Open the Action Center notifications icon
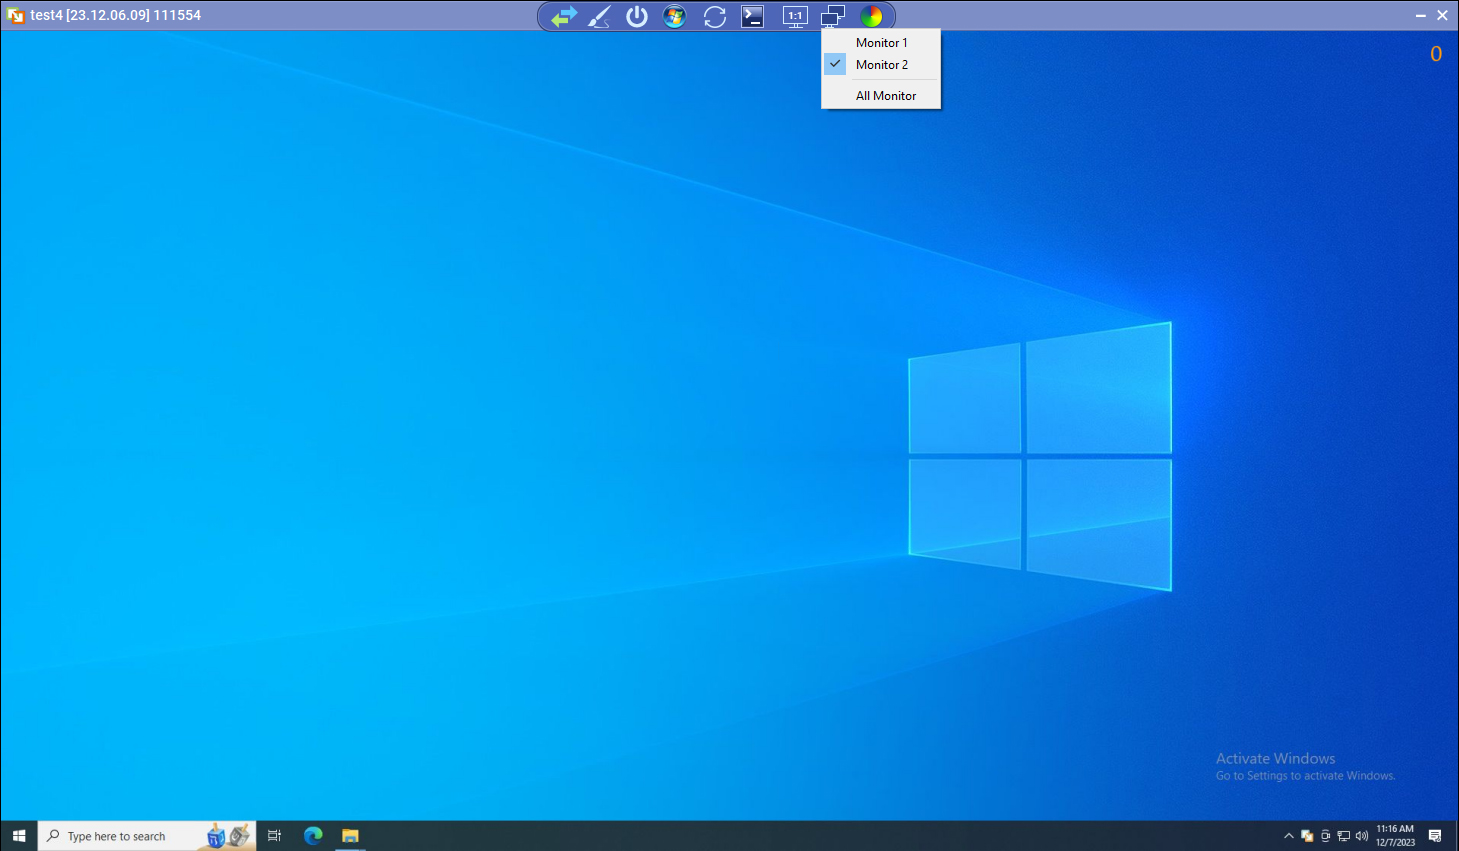Viewport: 1459px width, 851px height. pos(1435,836)
